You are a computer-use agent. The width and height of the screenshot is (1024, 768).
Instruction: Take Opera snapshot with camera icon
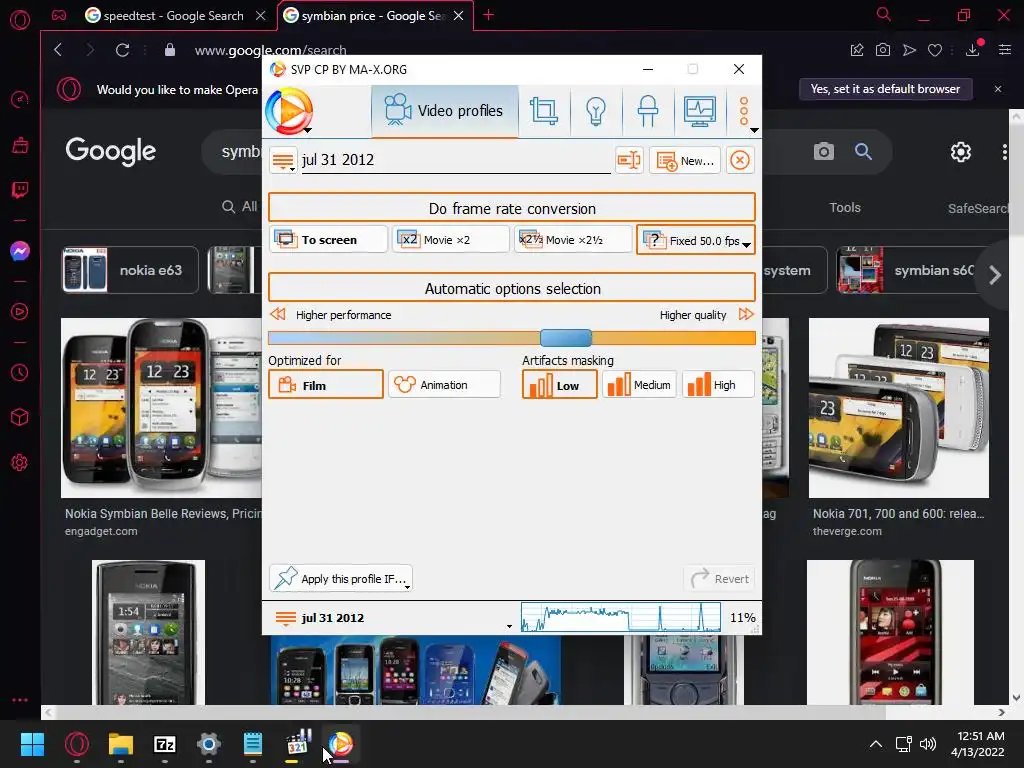(883, 50)
